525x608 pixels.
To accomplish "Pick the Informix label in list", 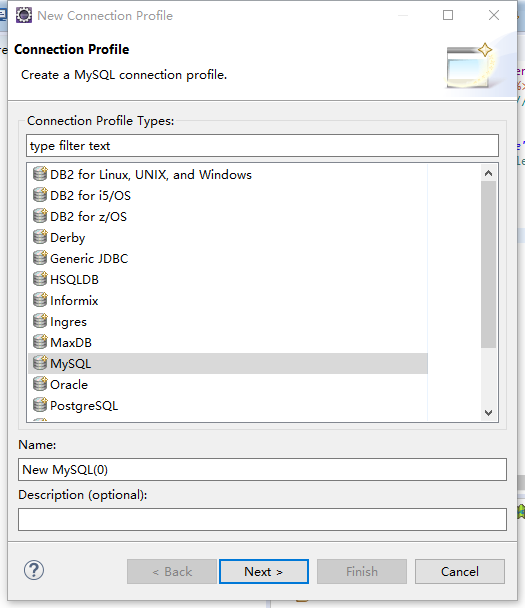I will (x=74, y=301).
